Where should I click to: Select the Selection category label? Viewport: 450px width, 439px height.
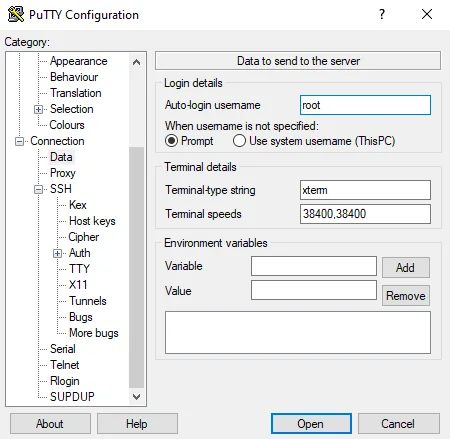[71, 109]
